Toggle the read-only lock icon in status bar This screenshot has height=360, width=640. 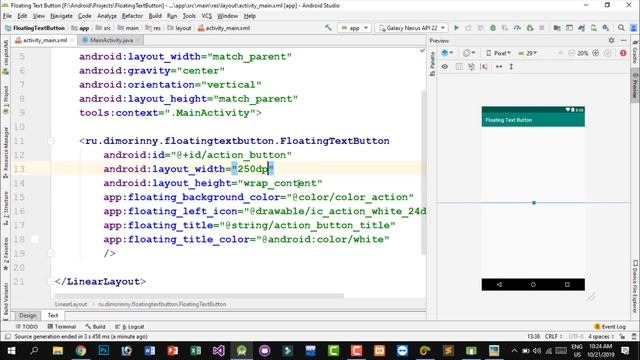[622, 337]
